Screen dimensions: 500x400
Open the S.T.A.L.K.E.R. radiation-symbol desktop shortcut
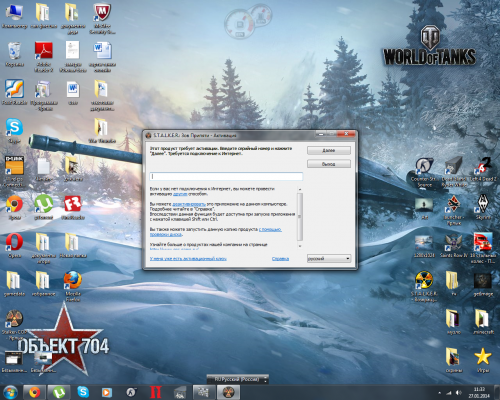[x=424, y=287]
